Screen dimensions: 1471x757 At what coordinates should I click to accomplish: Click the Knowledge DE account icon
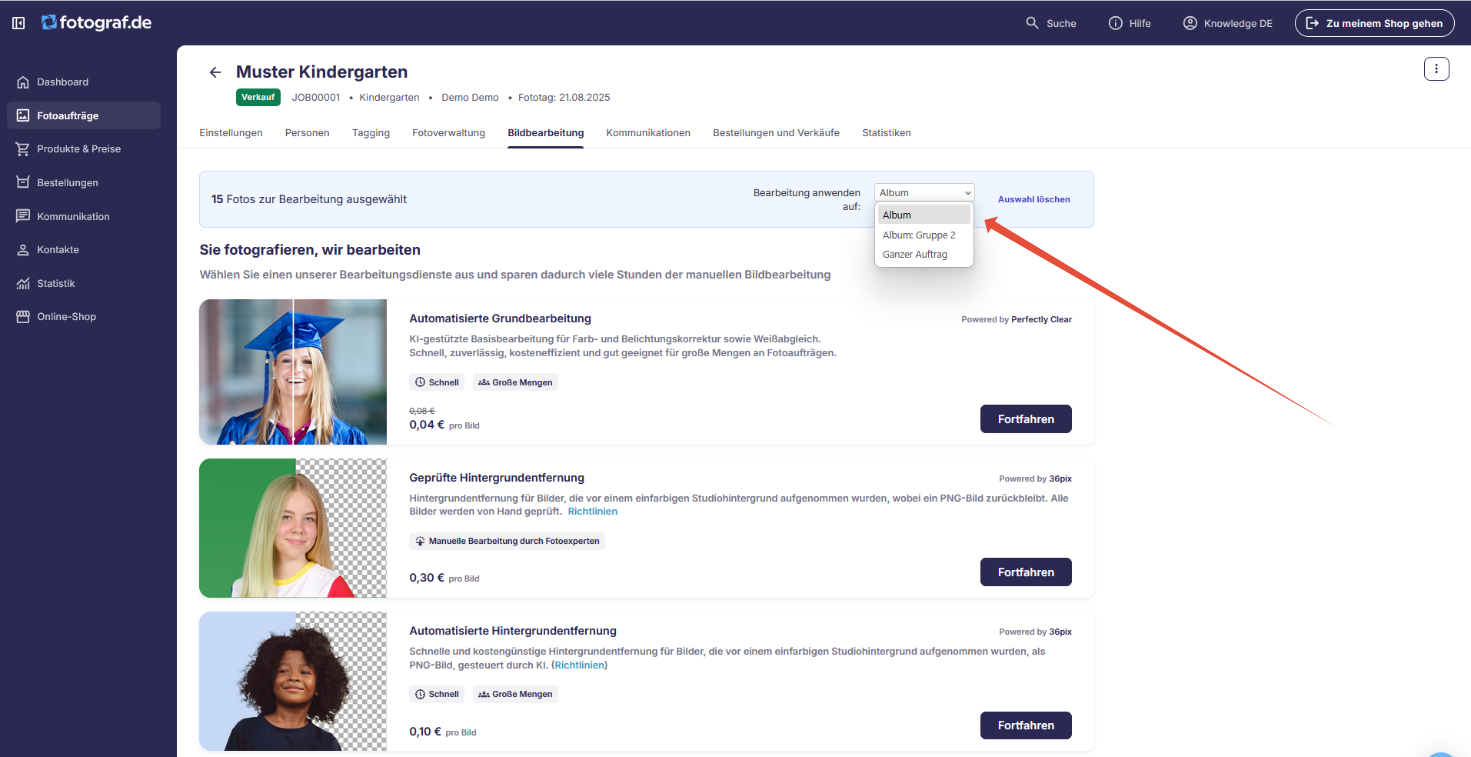point(1190,23)
